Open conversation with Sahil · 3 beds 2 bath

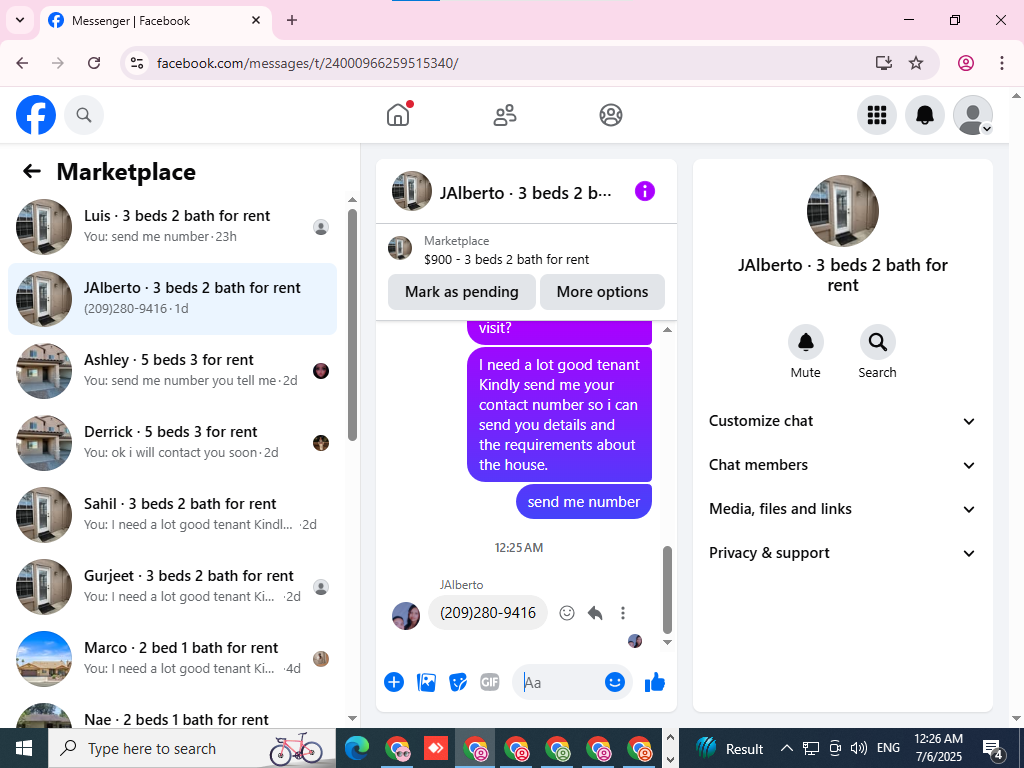tap(172, 515)
